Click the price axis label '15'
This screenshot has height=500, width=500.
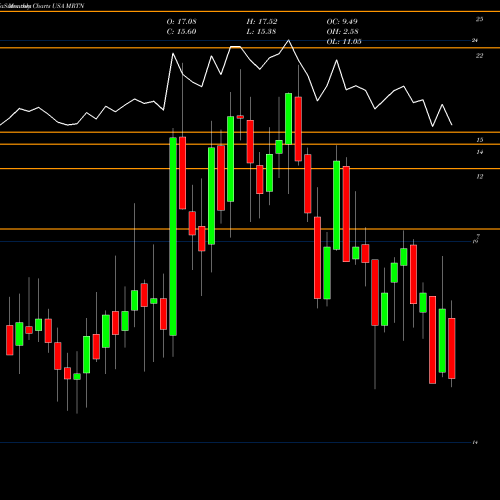(x=479, y=140)
